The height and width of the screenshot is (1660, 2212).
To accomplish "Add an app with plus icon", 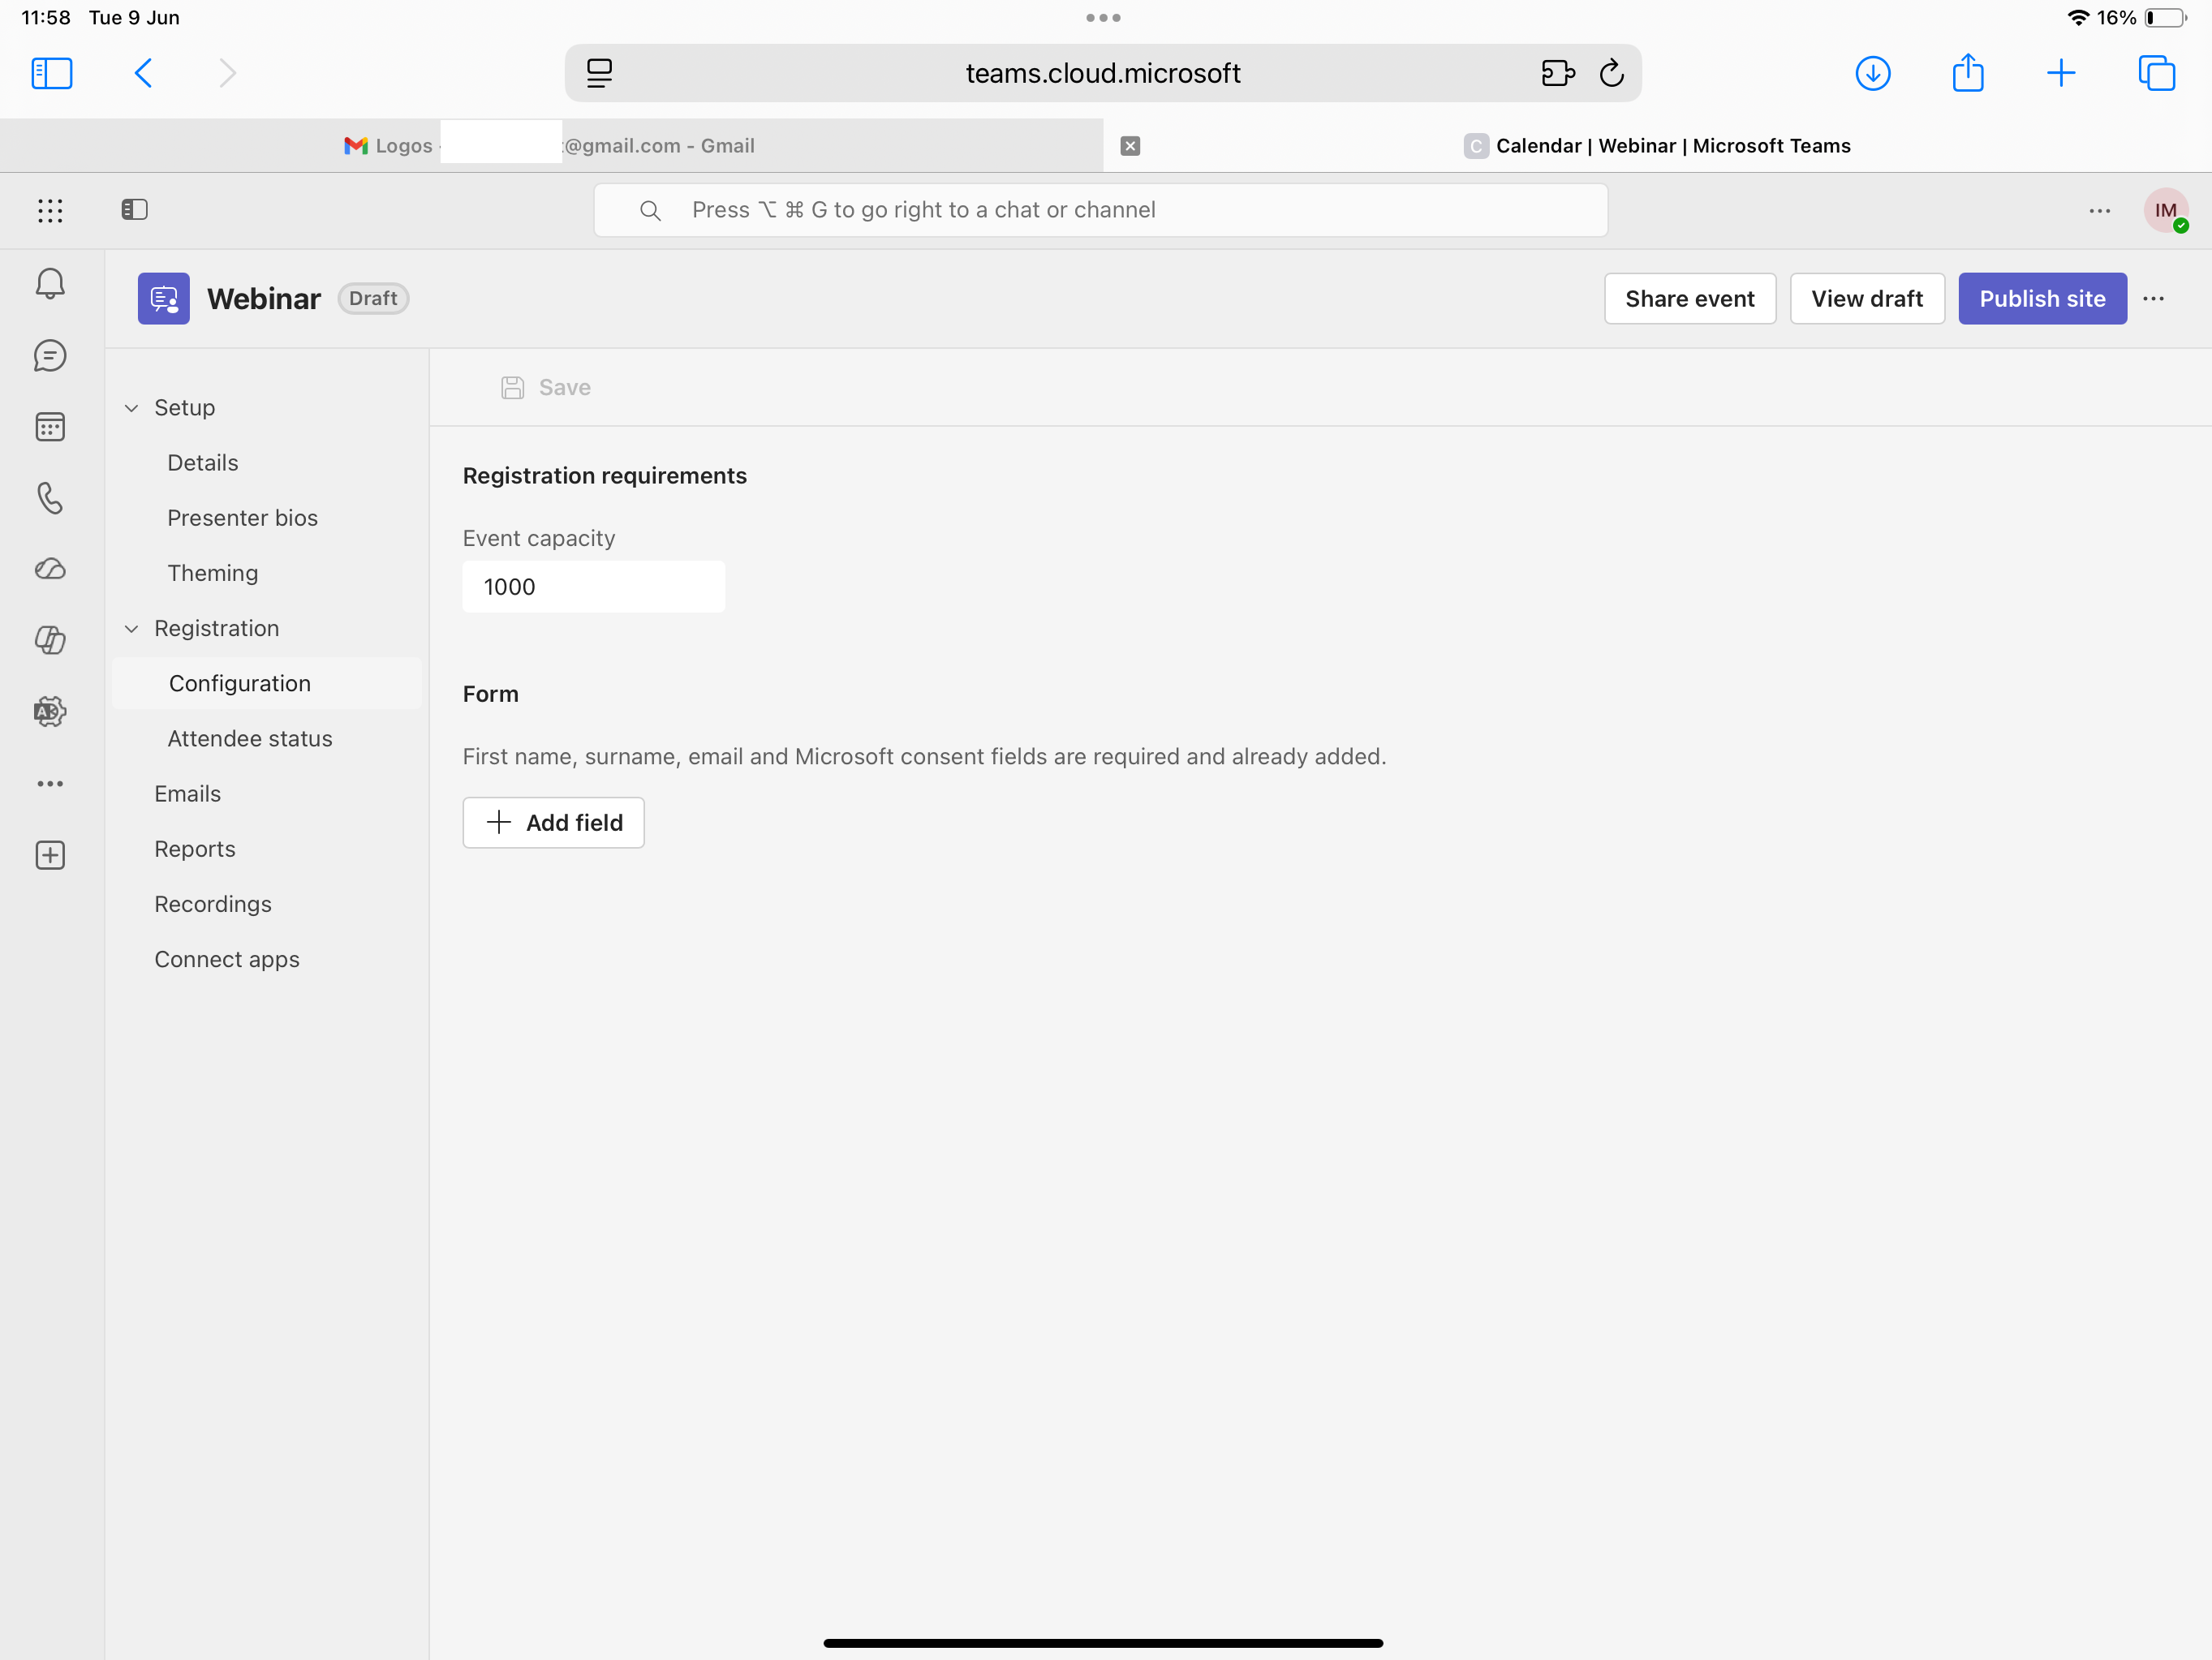I will click(x=50, y=855).
